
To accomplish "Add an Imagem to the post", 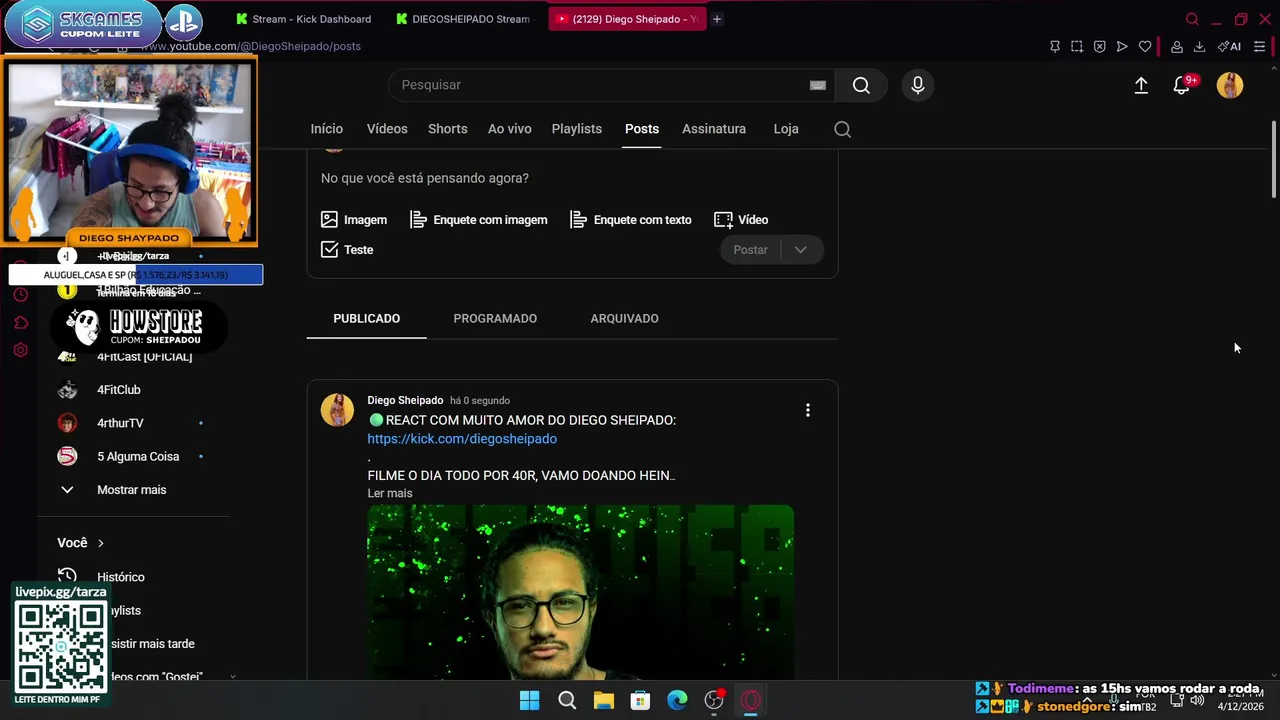I will pyautogui.click(x=354, y=220).
